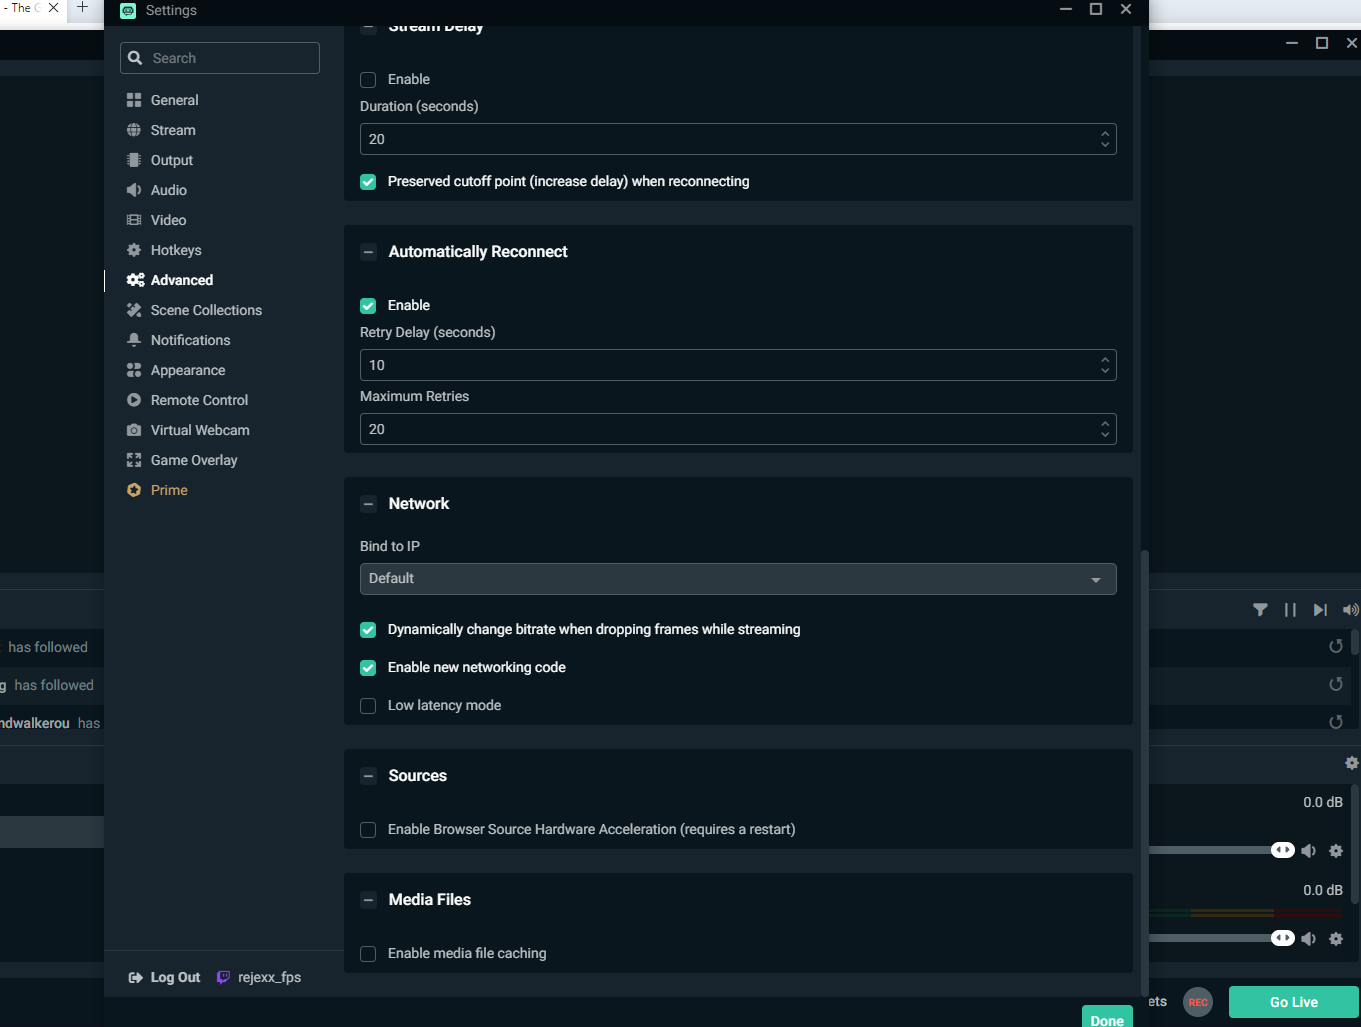Click the first audio volume slider handle
Screen dimensions: 1361x1027
coord(1282,850)
